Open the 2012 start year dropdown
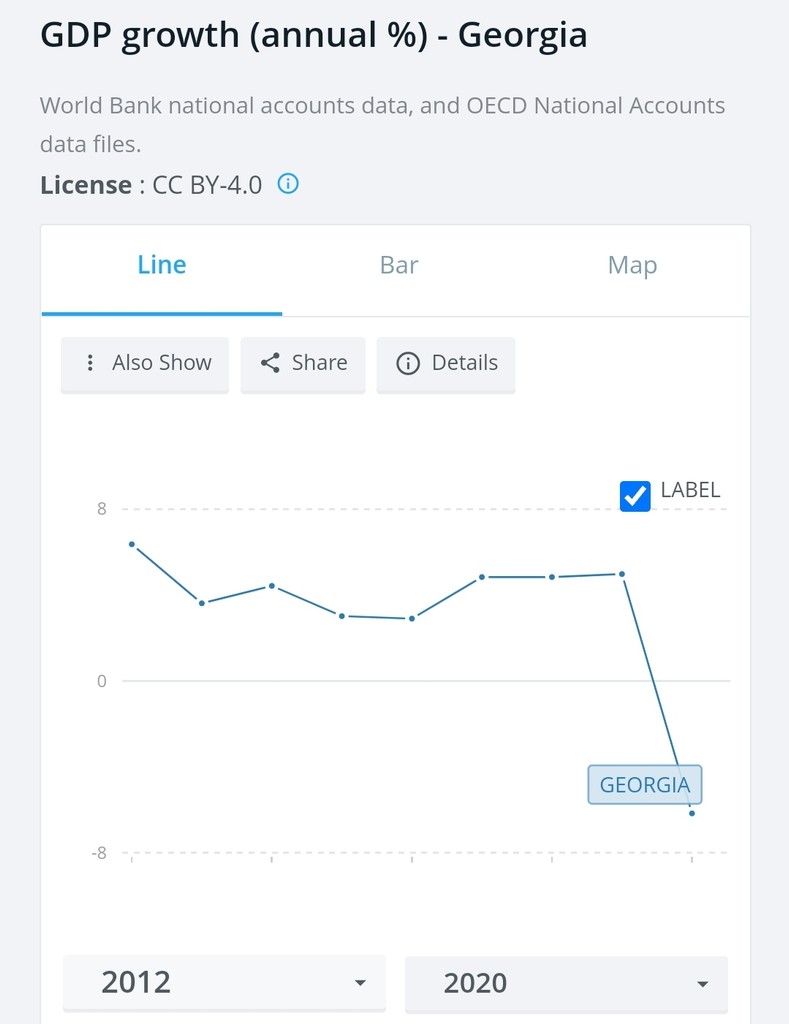This screenshot has height=1024, width=789. point(224,982)
